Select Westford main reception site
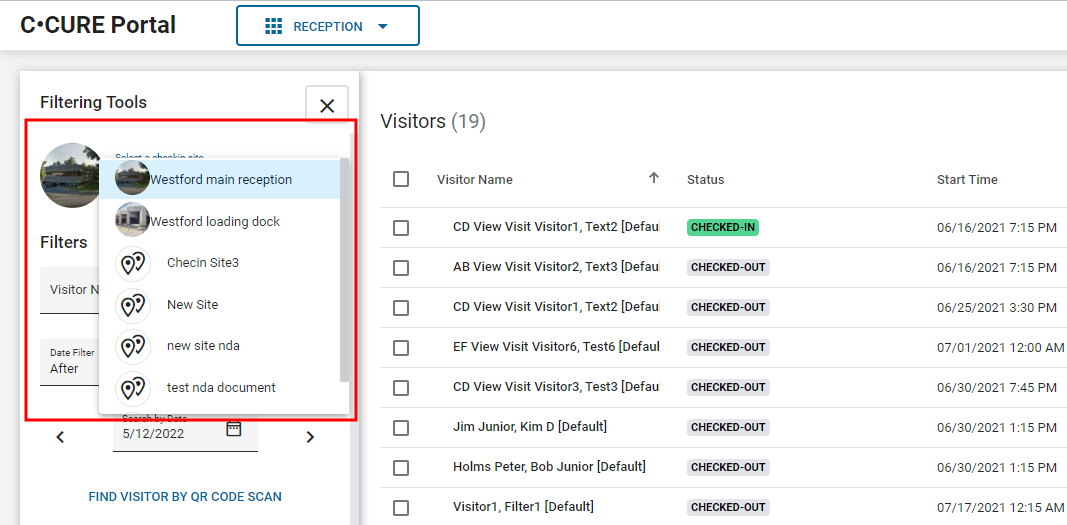1067x525 pixels. pyautogui.click(x=220, y=180)
